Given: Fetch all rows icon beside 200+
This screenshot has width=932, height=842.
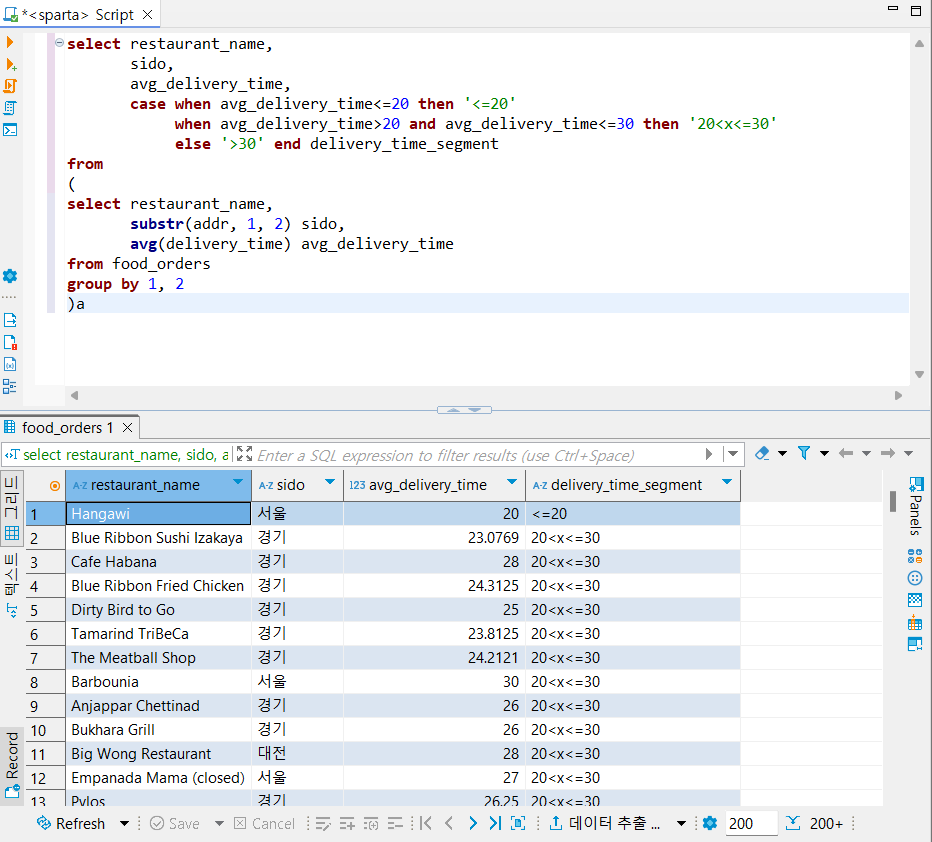Looking at the screenshot, I should 793,823.
